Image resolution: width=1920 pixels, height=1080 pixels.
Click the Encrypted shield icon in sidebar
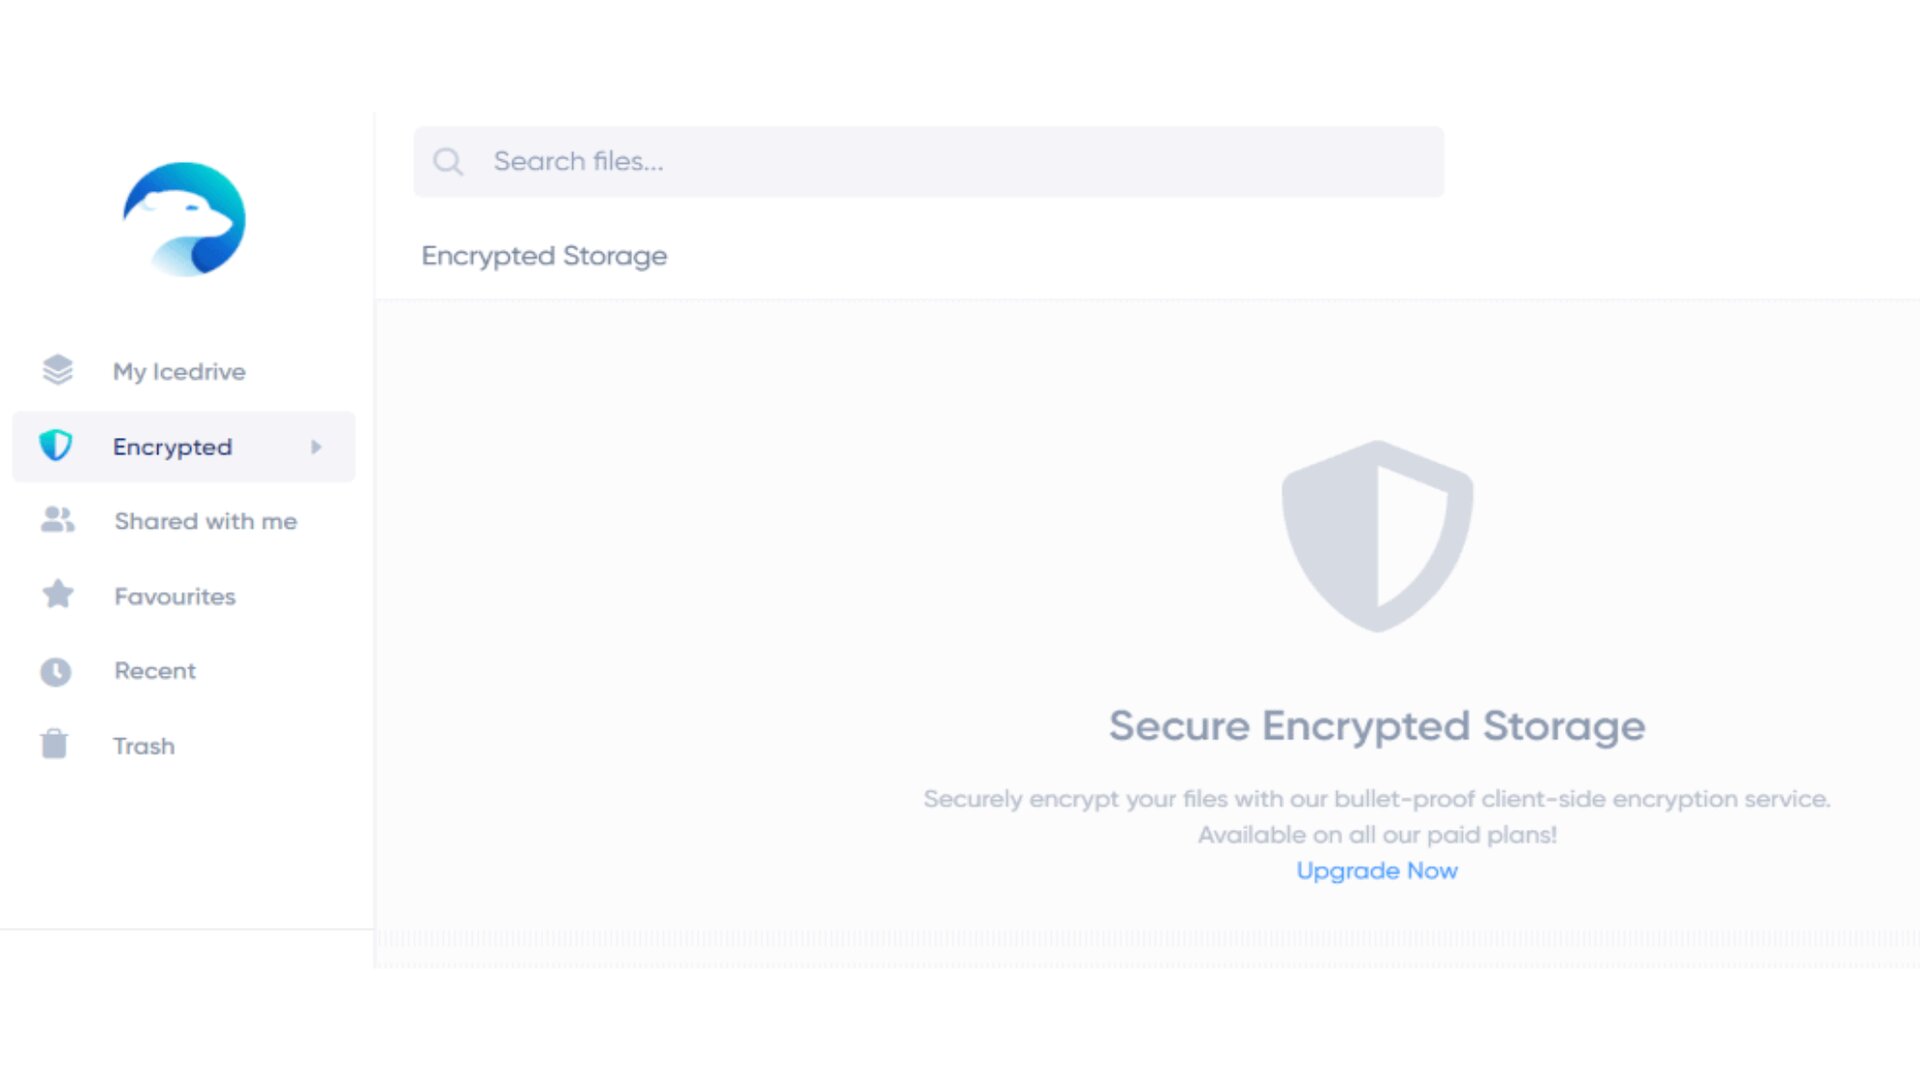pos(56,446)
